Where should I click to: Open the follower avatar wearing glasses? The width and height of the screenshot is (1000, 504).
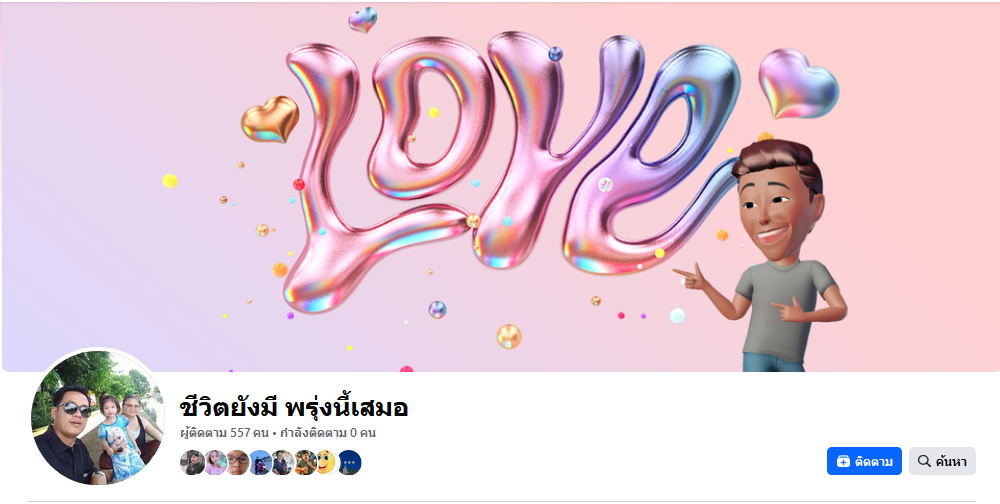tap(237, 463)
